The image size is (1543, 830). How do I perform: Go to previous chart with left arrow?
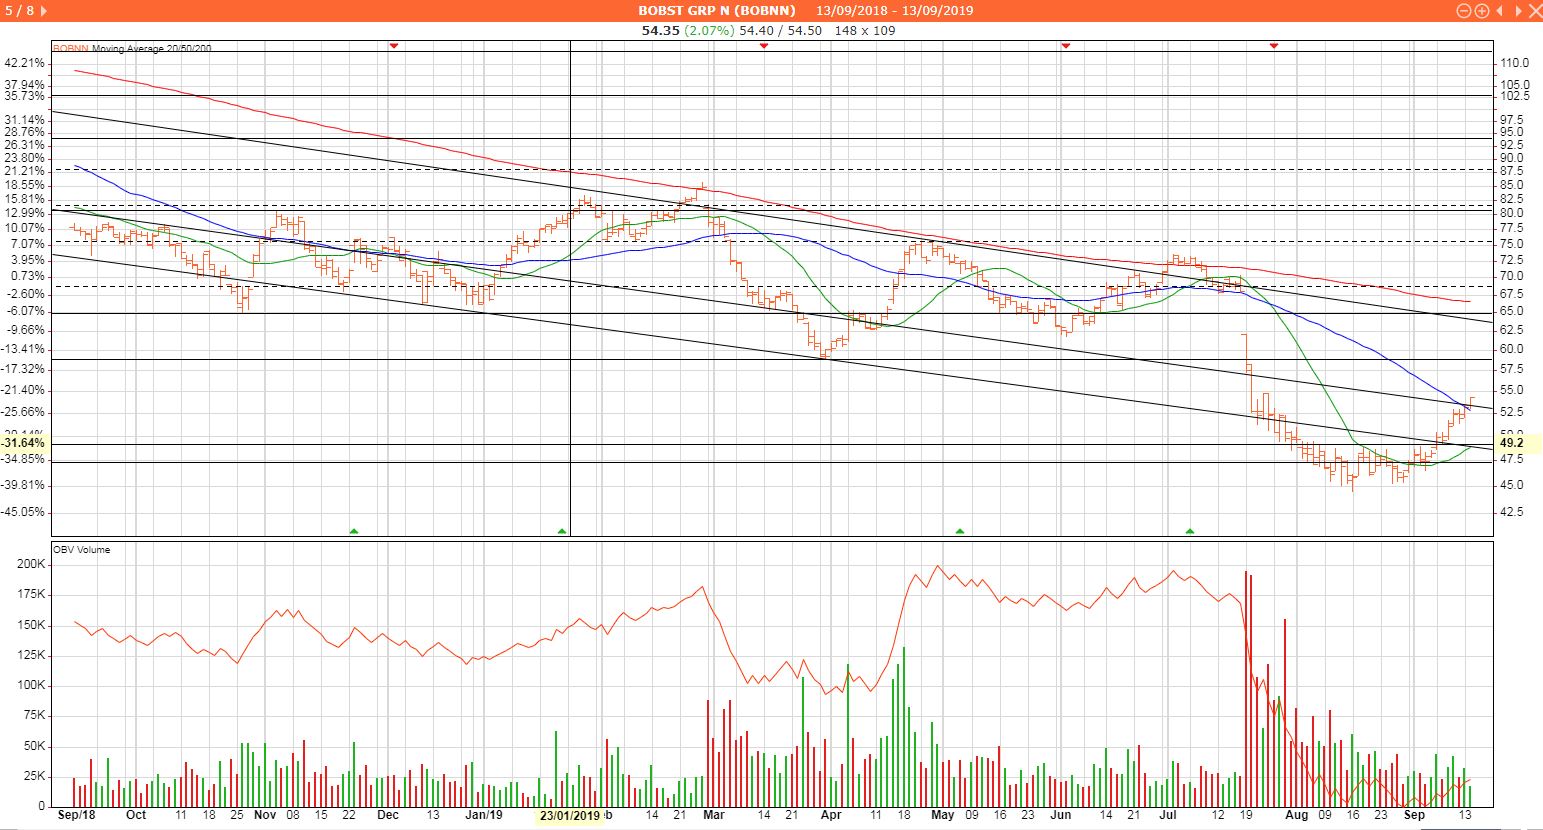(1498, 11)
